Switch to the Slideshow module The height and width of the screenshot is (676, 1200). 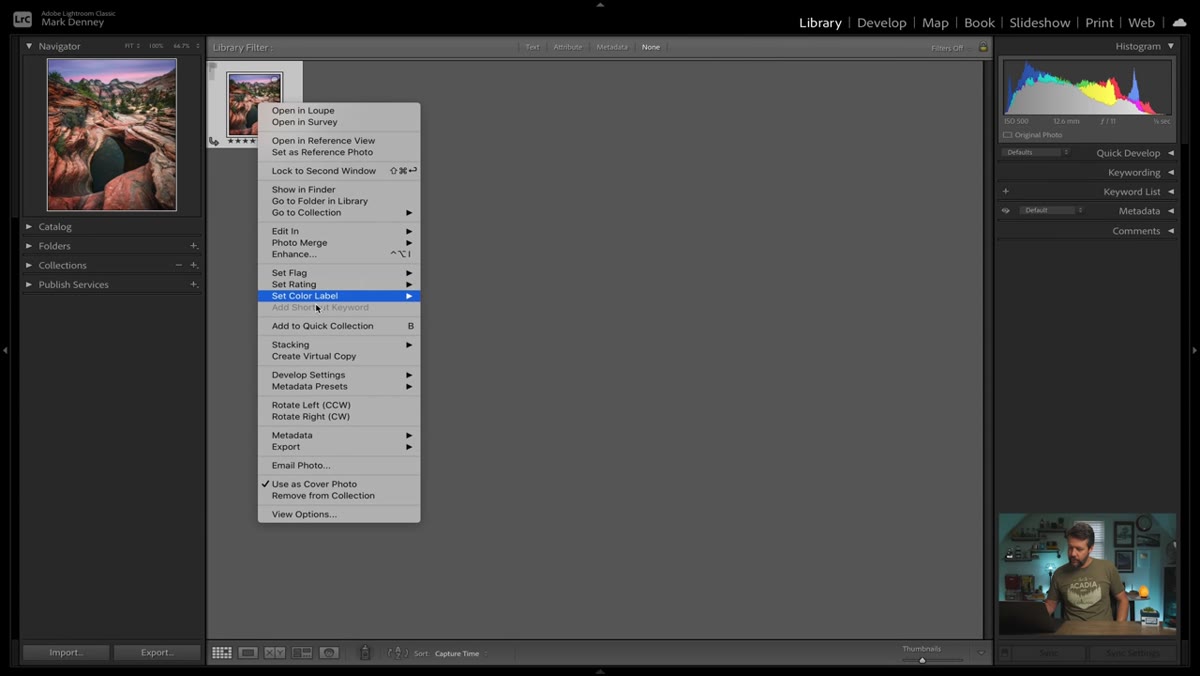pyautogui.click(x=1040, y=22)
